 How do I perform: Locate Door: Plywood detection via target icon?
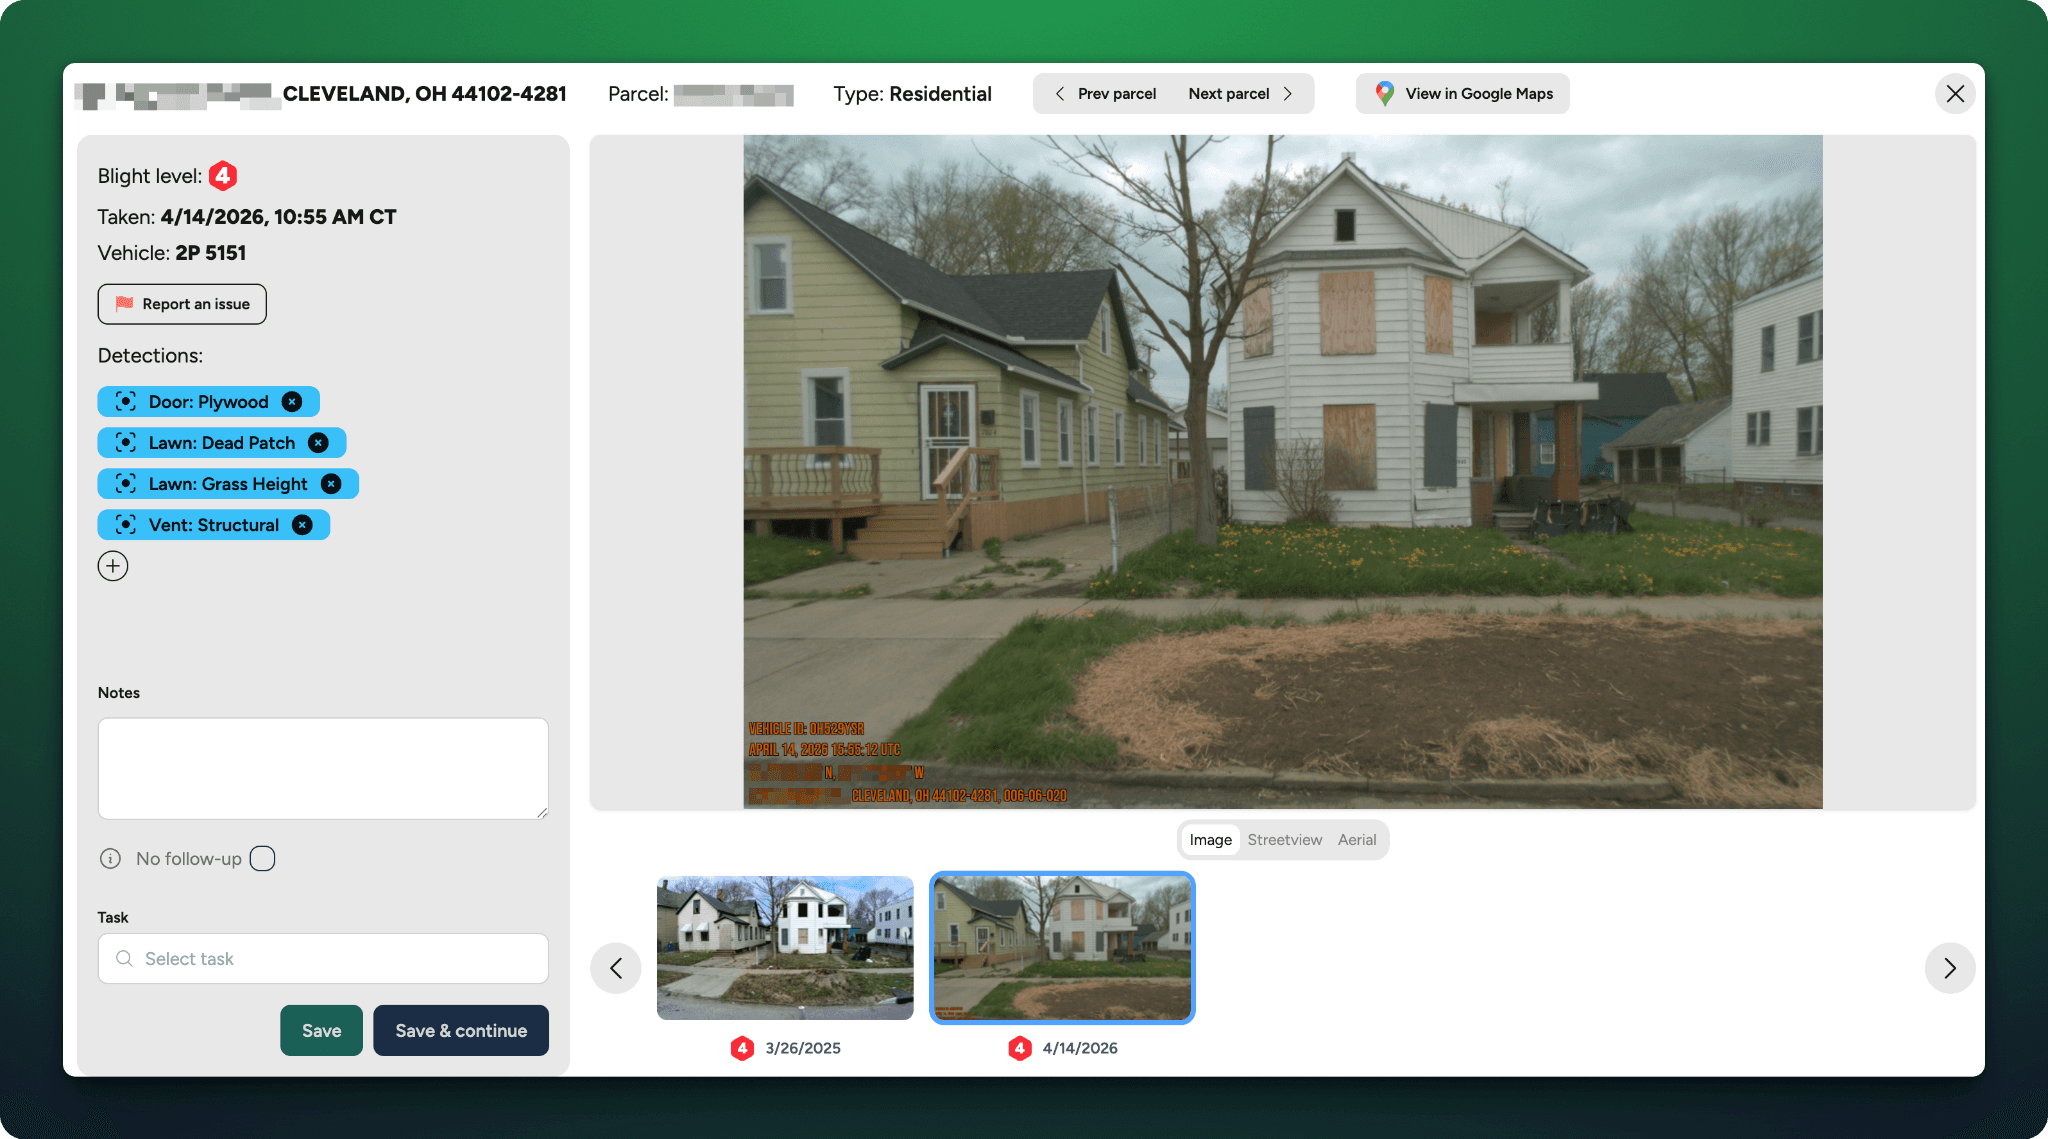(x=126, y=402)
